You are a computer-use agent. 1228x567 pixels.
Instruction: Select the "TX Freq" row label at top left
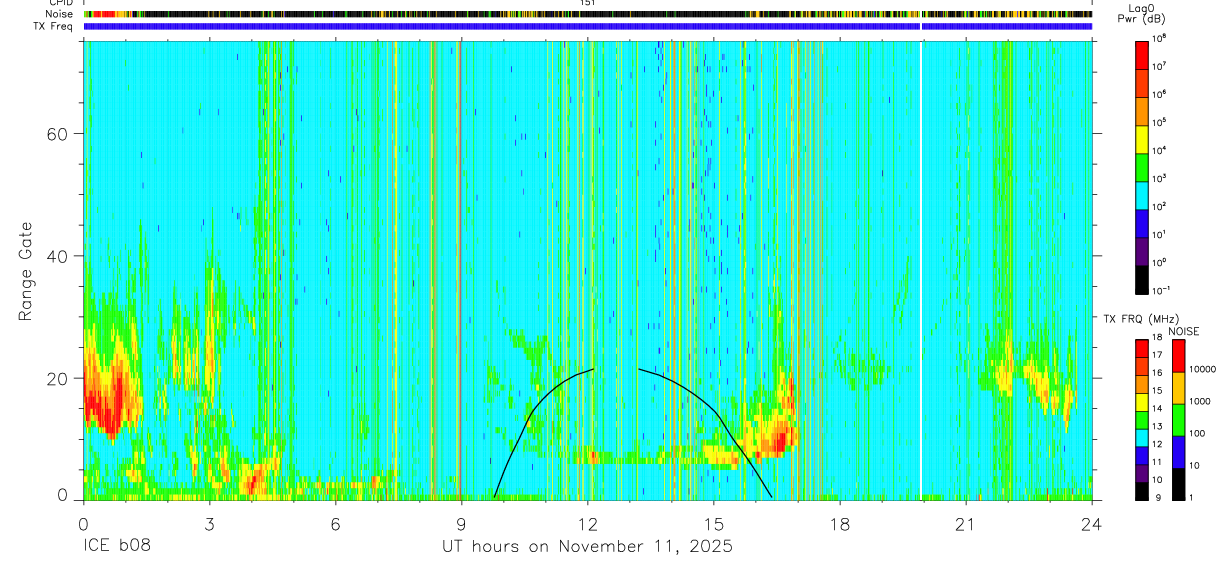[51, 26]
